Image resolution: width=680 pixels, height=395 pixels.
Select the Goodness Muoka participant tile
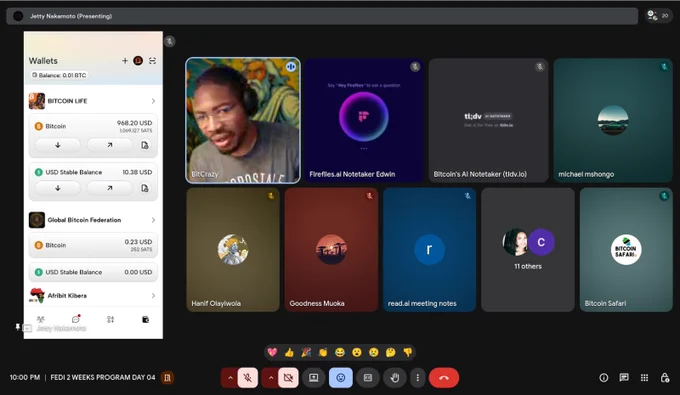point(331,250)
